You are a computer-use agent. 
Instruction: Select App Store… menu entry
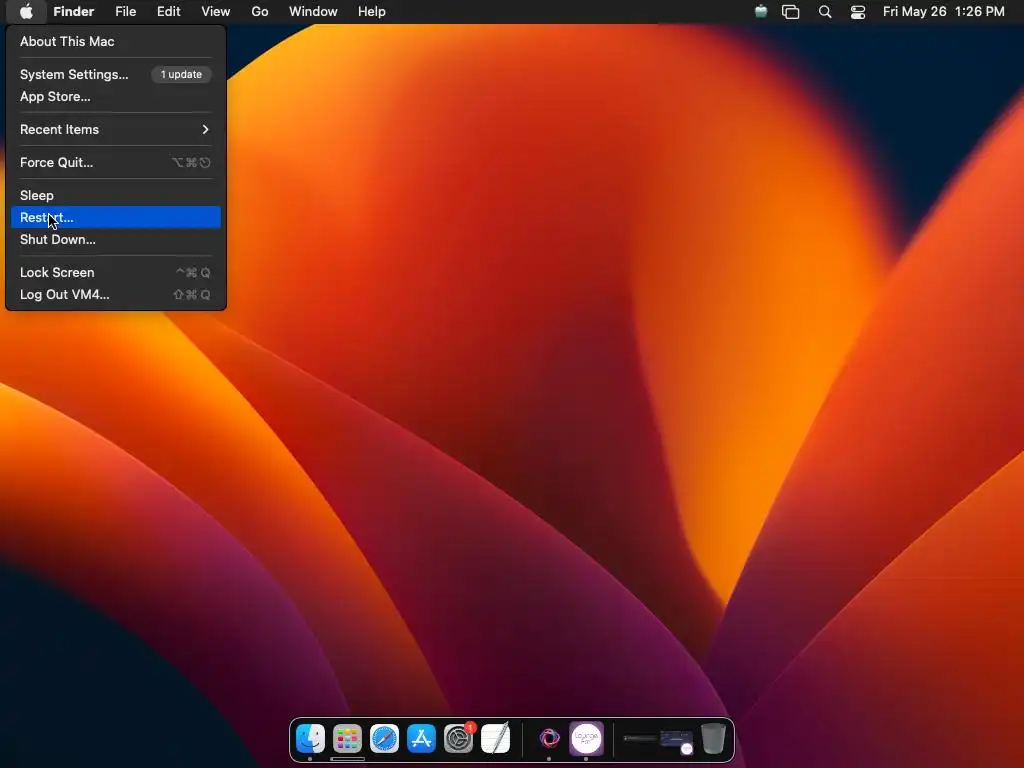116,97
